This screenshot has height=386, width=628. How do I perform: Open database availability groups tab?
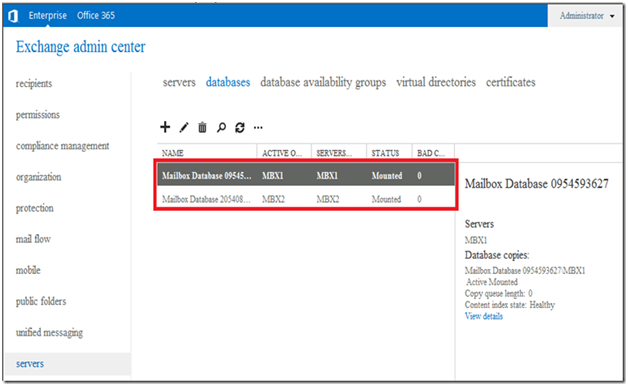click(323, 82)
